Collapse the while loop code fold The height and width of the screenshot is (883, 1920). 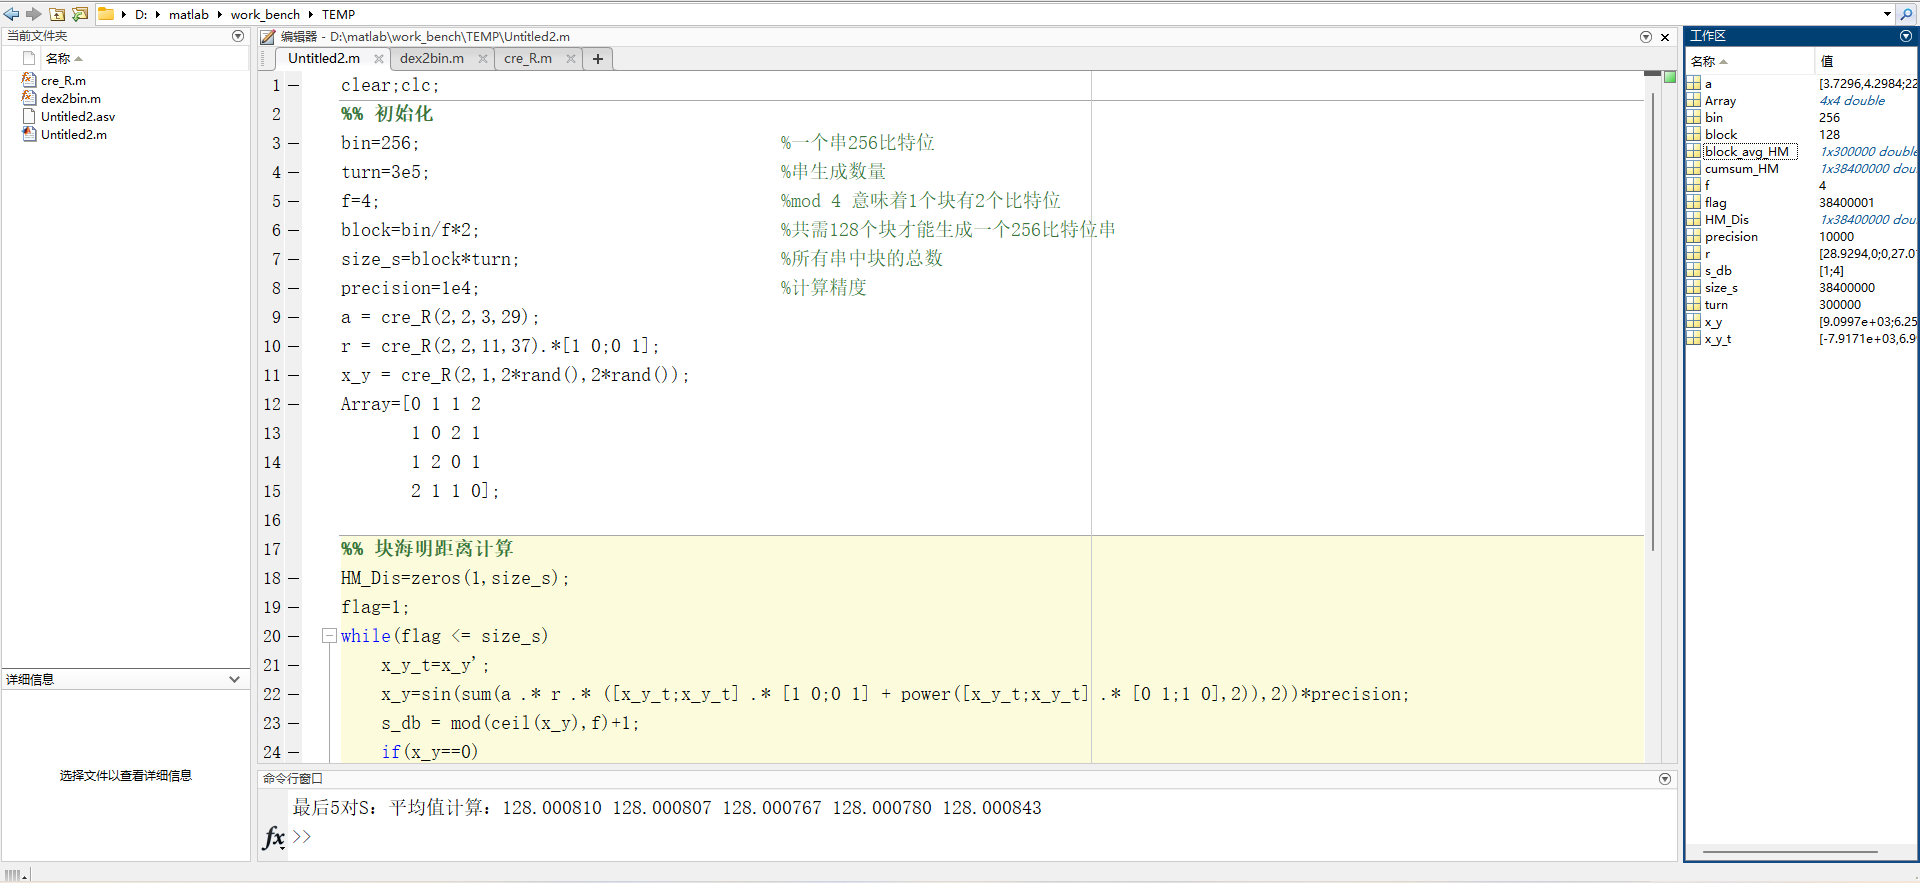tap(329, 635)
